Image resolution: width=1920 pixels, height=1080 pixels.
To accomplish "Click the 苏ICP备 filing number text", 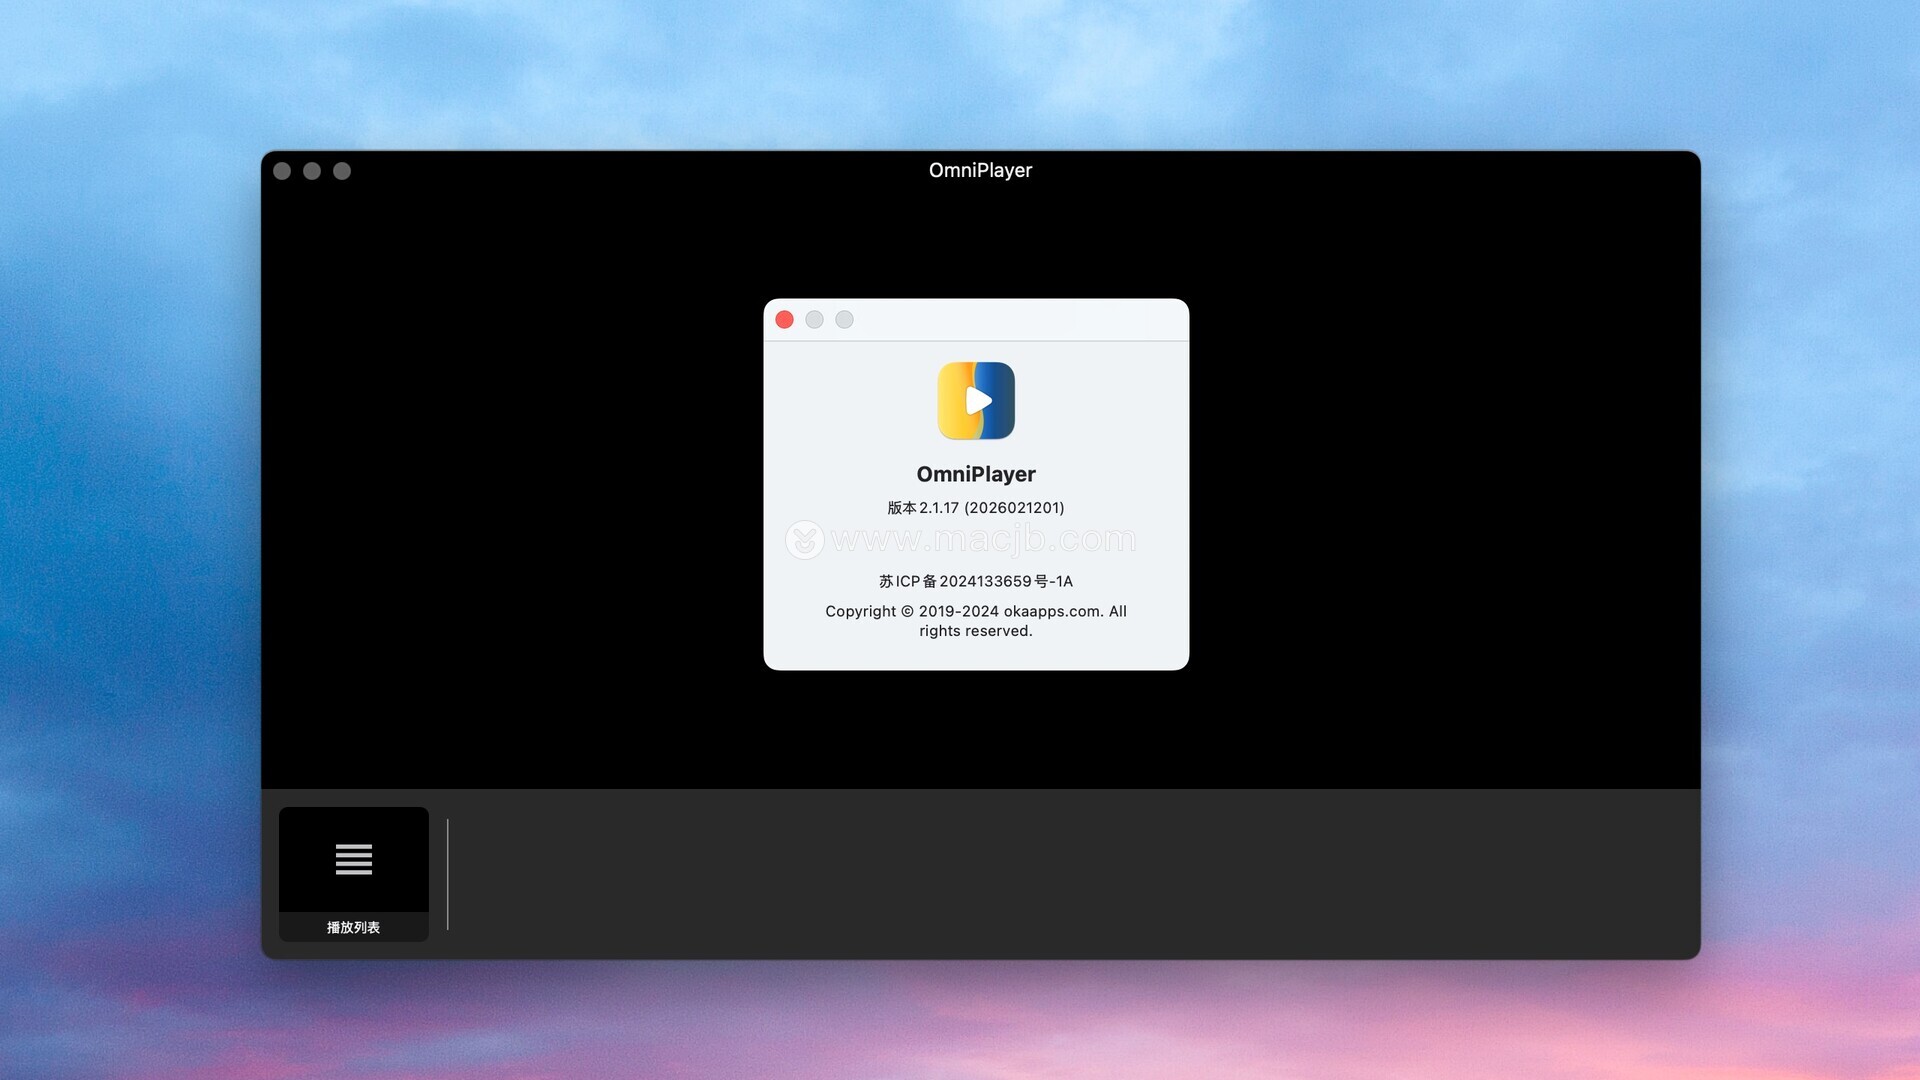I will 976,581.
